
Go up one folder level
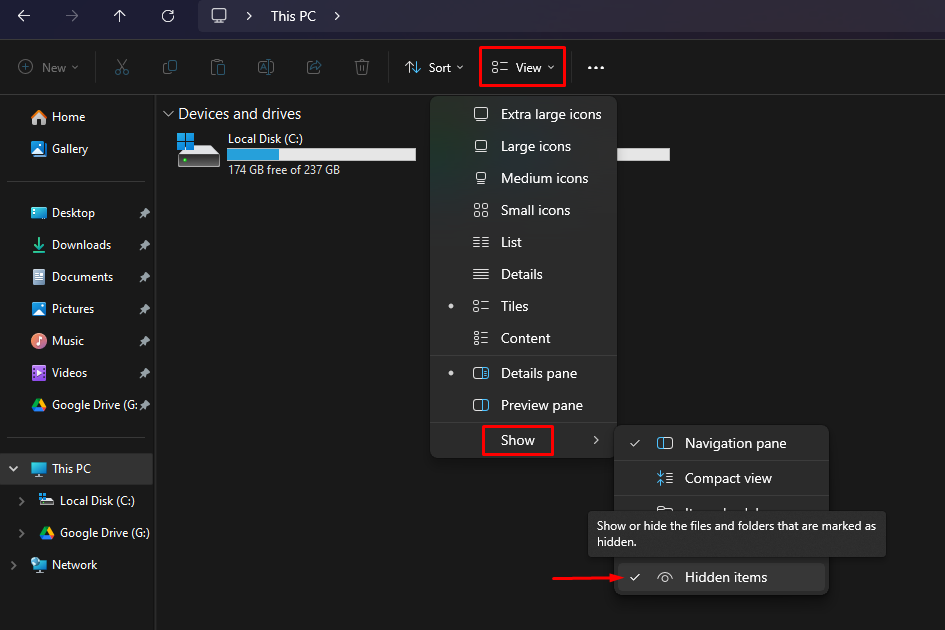click(119, 16)
